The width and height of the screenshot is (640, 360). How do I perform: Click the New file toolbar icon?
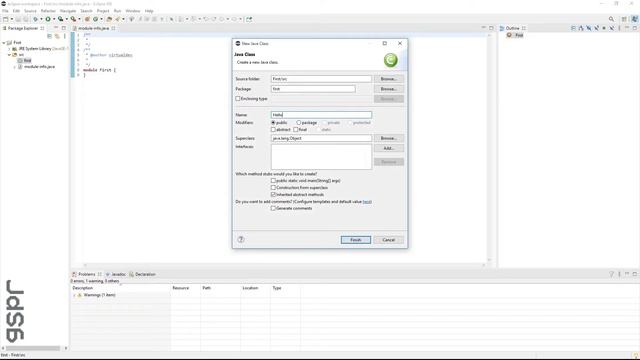click(x=5, y=19)
